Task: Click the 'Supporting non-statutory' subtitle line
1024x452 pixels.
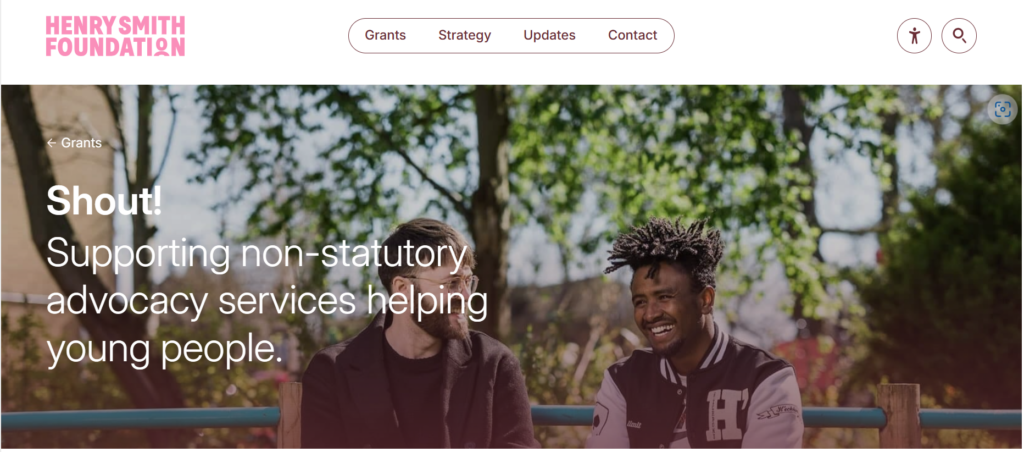Action: 256,255
